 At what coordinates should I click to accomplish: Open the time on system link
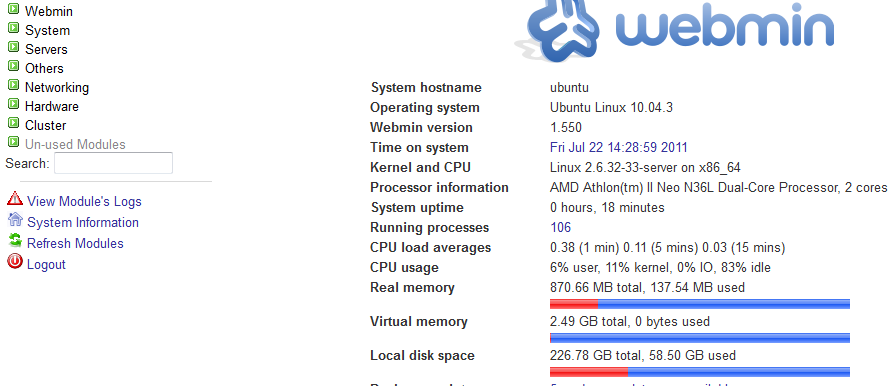point(619,148)
